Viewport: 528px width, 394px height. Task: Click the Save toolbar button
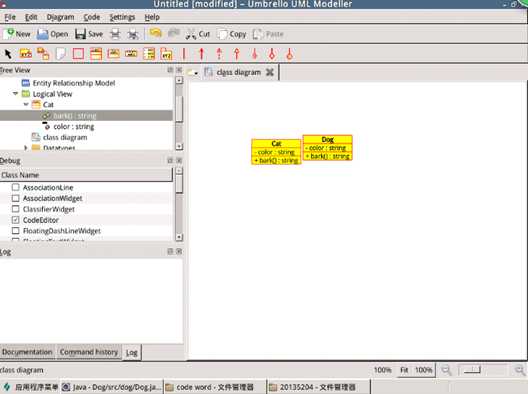pos(89,34)
